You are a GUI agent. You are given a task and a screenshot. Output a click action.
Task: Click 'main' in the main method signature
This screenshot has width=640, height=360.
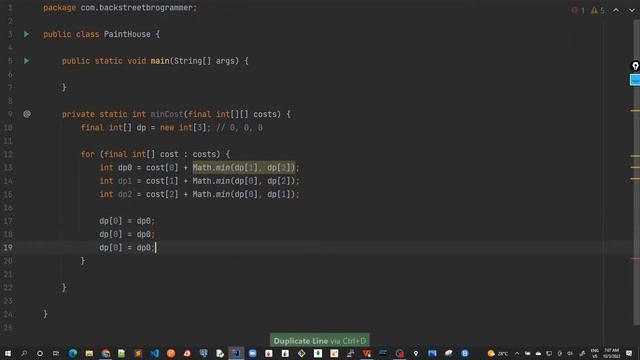tap(160, 61)
